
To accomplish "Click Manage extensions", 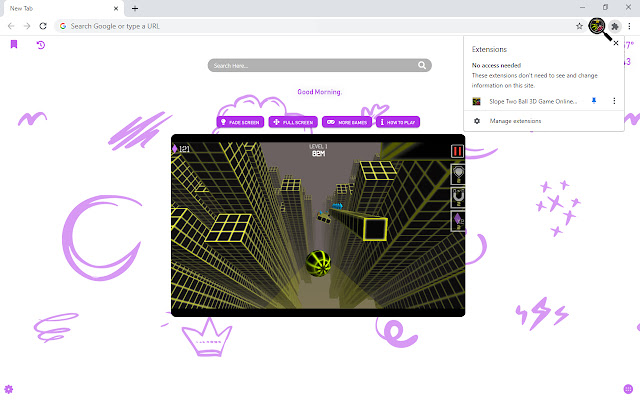I will click(x=515, y=121).
